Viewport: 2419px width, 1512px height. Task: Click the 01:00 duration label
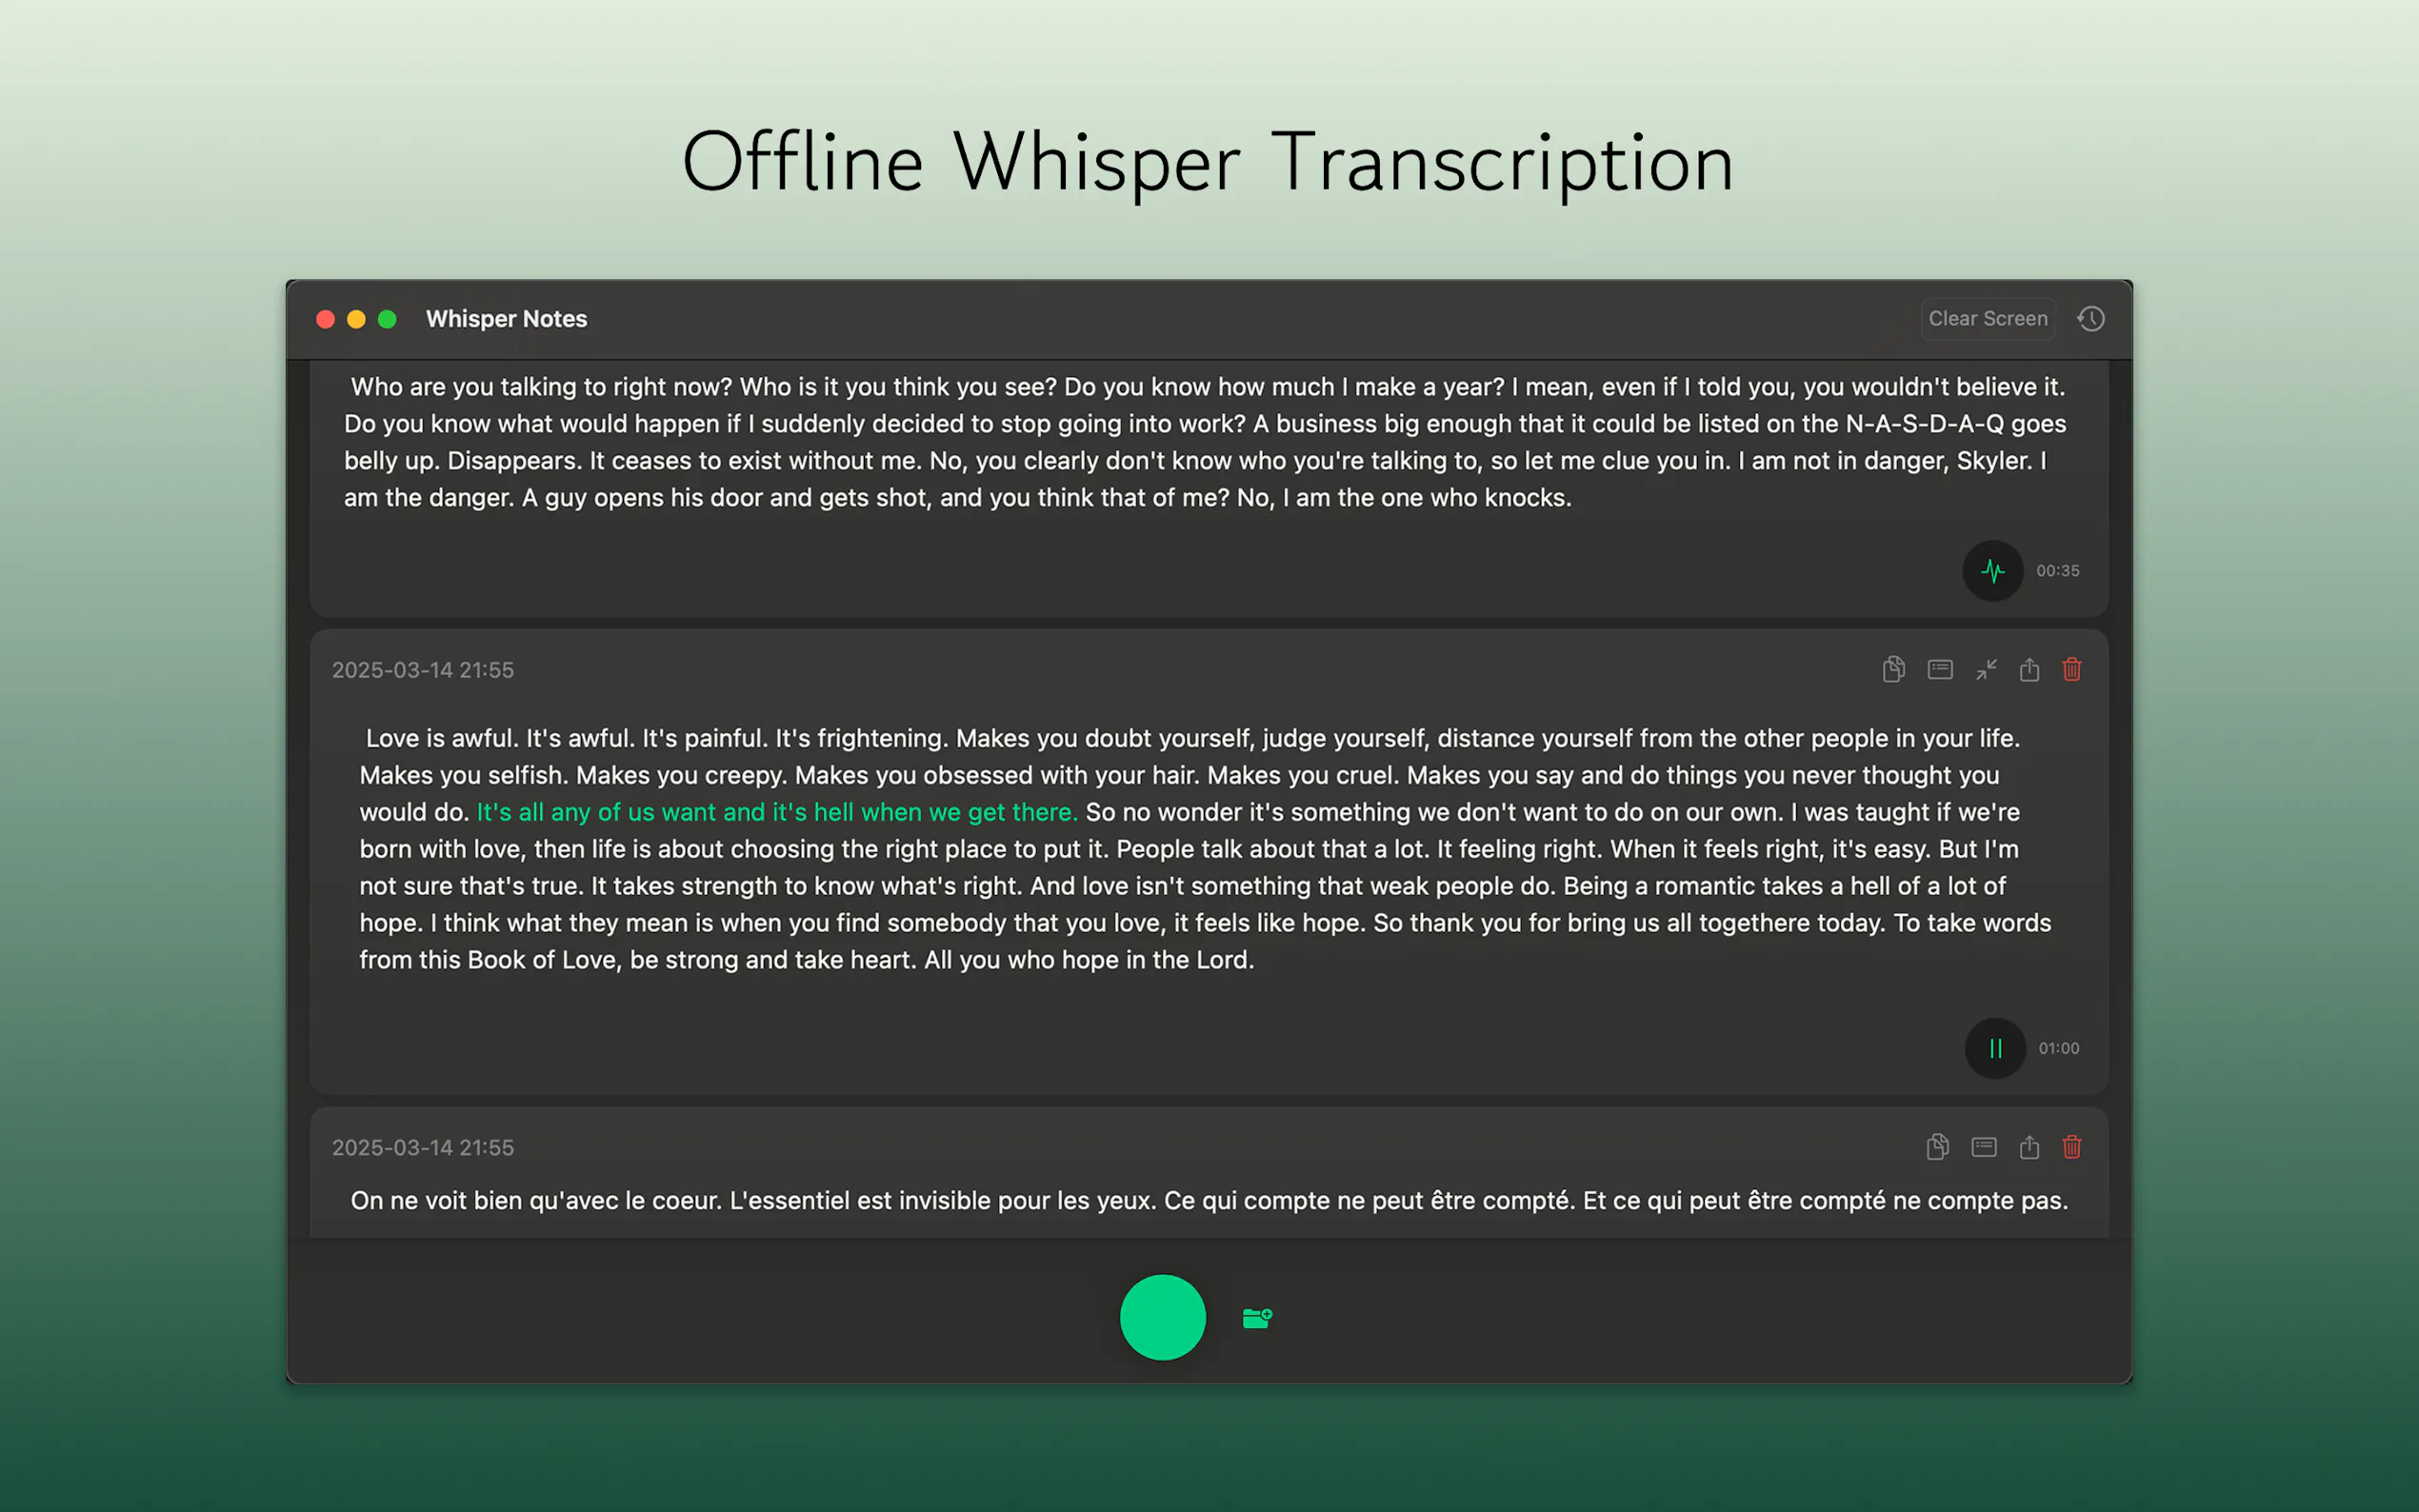tap(2059, 1048)
